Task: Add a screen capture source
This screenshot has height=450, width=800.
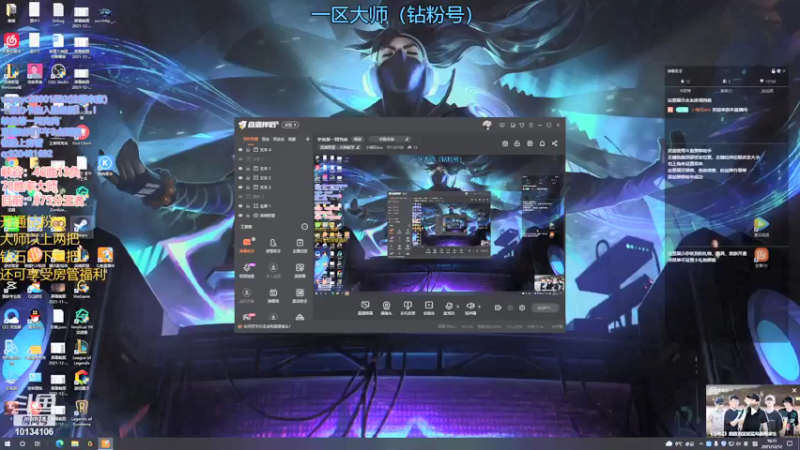Action: [365, 308]
